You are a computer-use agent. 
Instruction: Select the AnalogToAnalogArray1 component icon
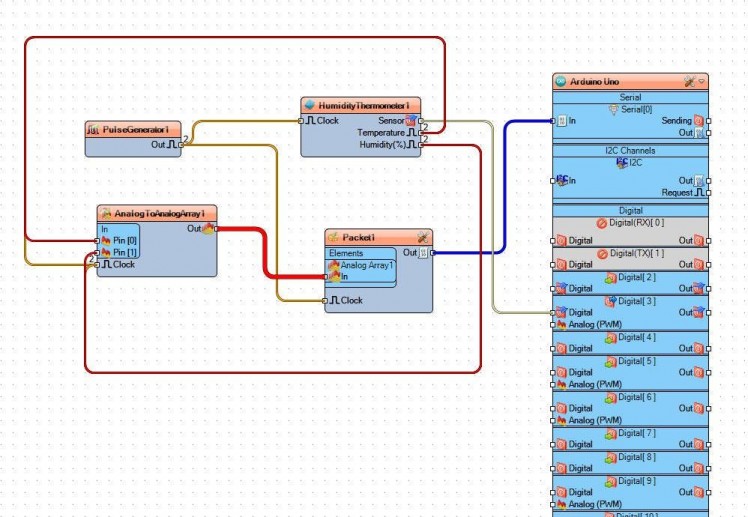[106, 214]
